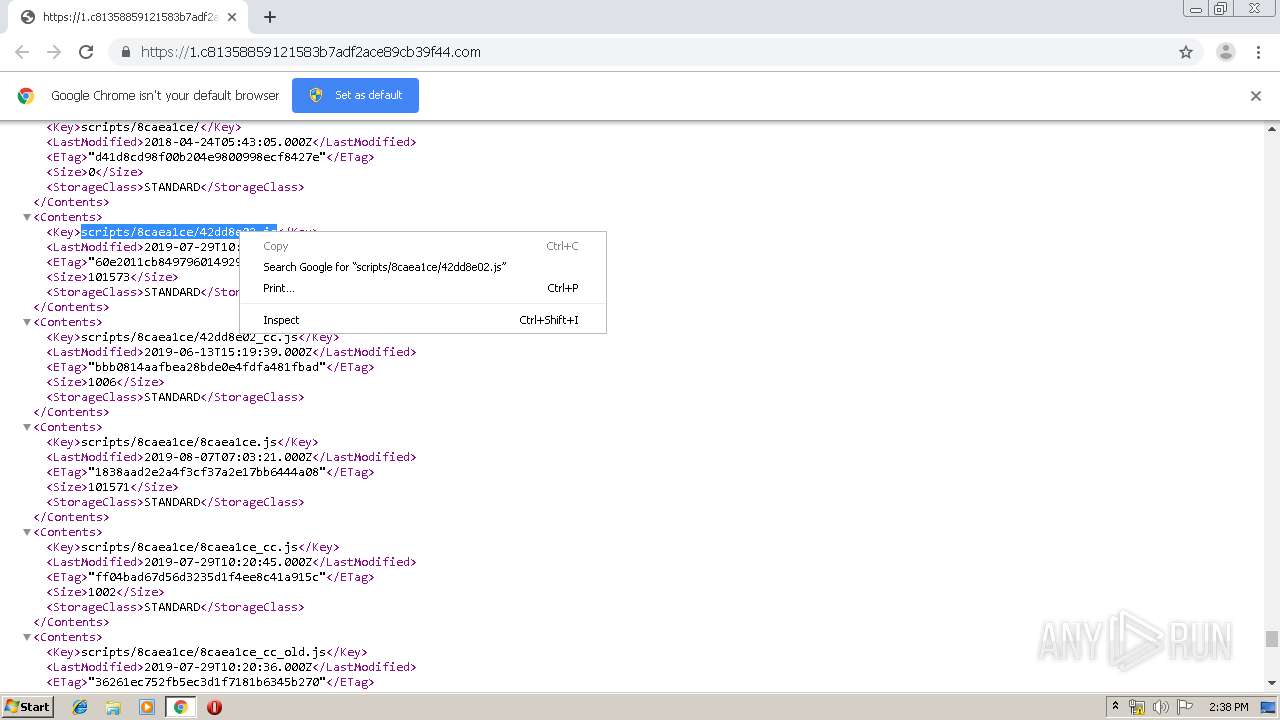Viewport: 1280px width, 720px height.
Task: Click Set as default button
Action: pos(355,95)
